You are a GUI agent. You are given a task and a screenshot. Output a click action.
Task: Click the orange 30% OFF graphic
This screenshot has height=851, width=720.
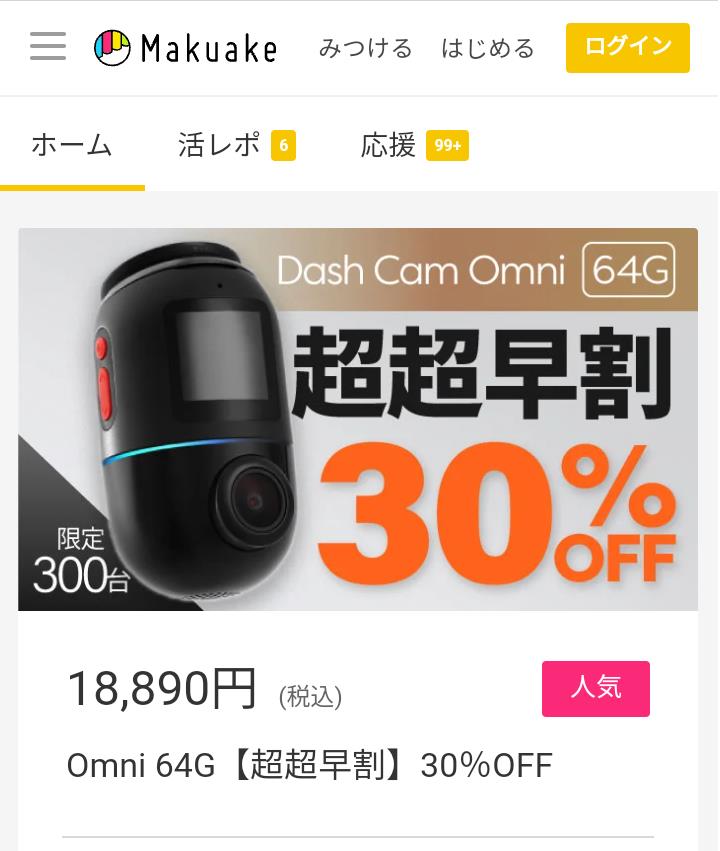(x=496, y=514)
